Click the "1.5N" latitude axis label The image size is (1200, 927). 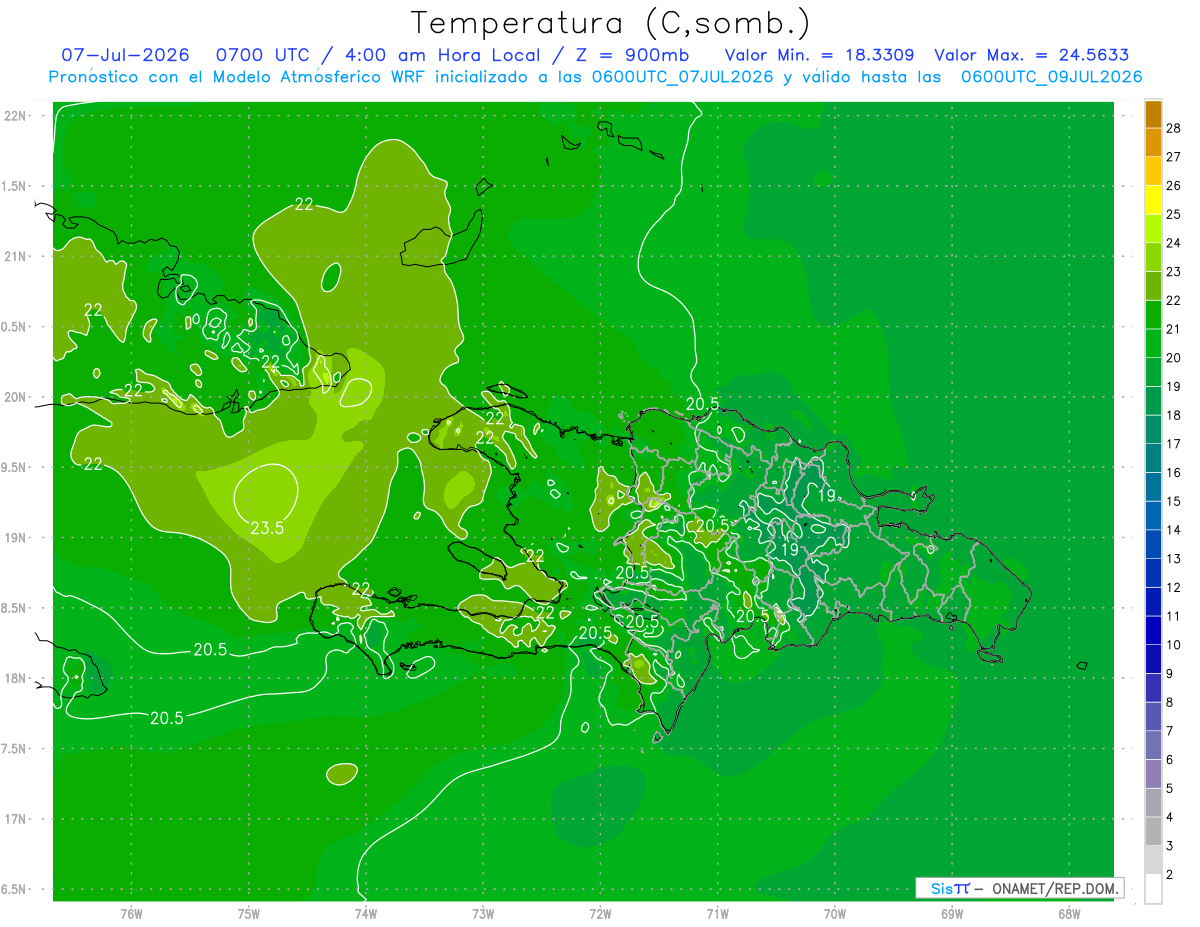click(15, 186)
